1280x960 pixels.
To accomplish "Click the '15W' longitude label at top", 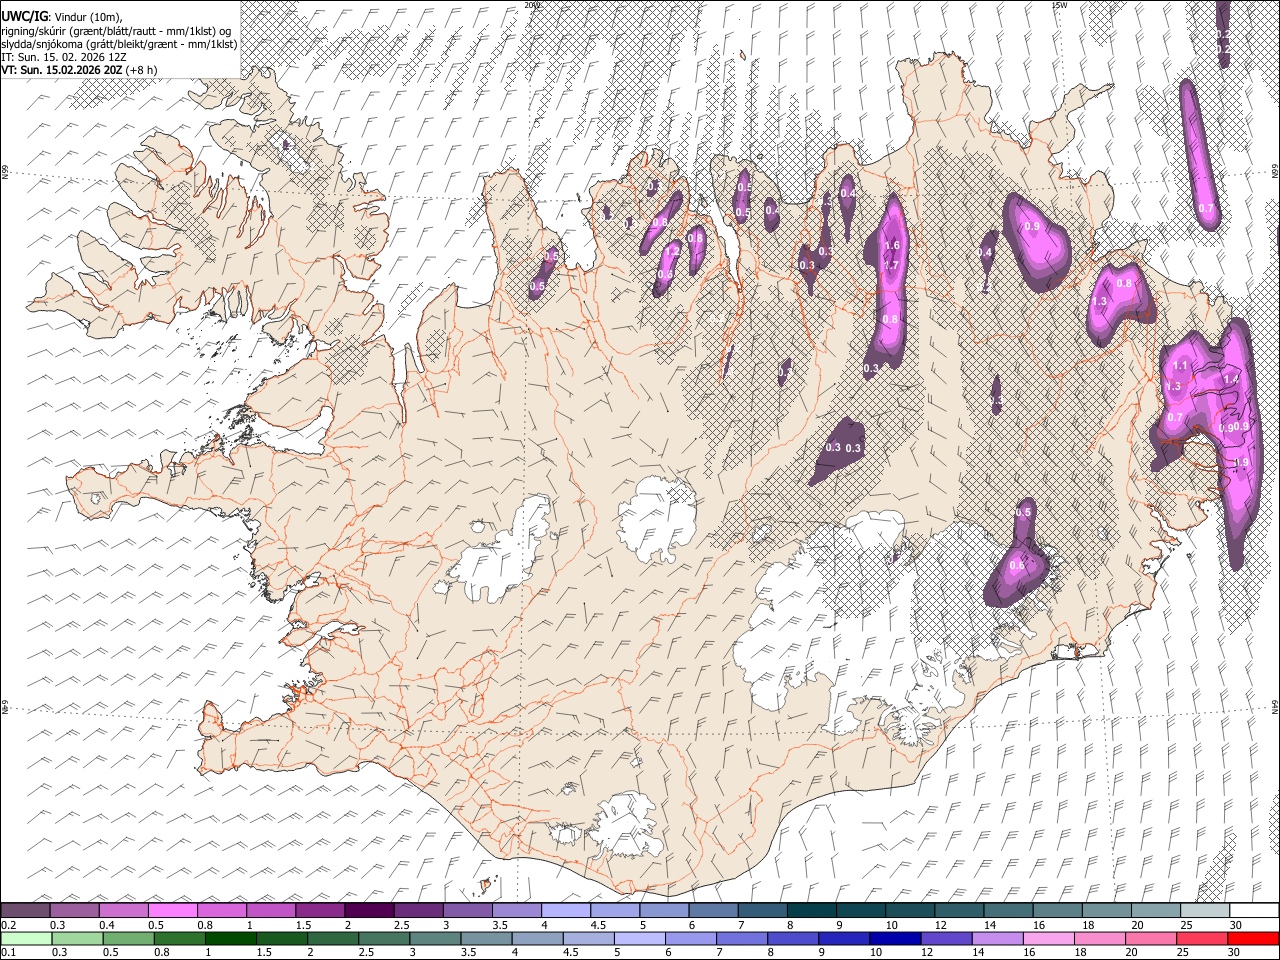I will (x=1060, y=5).
